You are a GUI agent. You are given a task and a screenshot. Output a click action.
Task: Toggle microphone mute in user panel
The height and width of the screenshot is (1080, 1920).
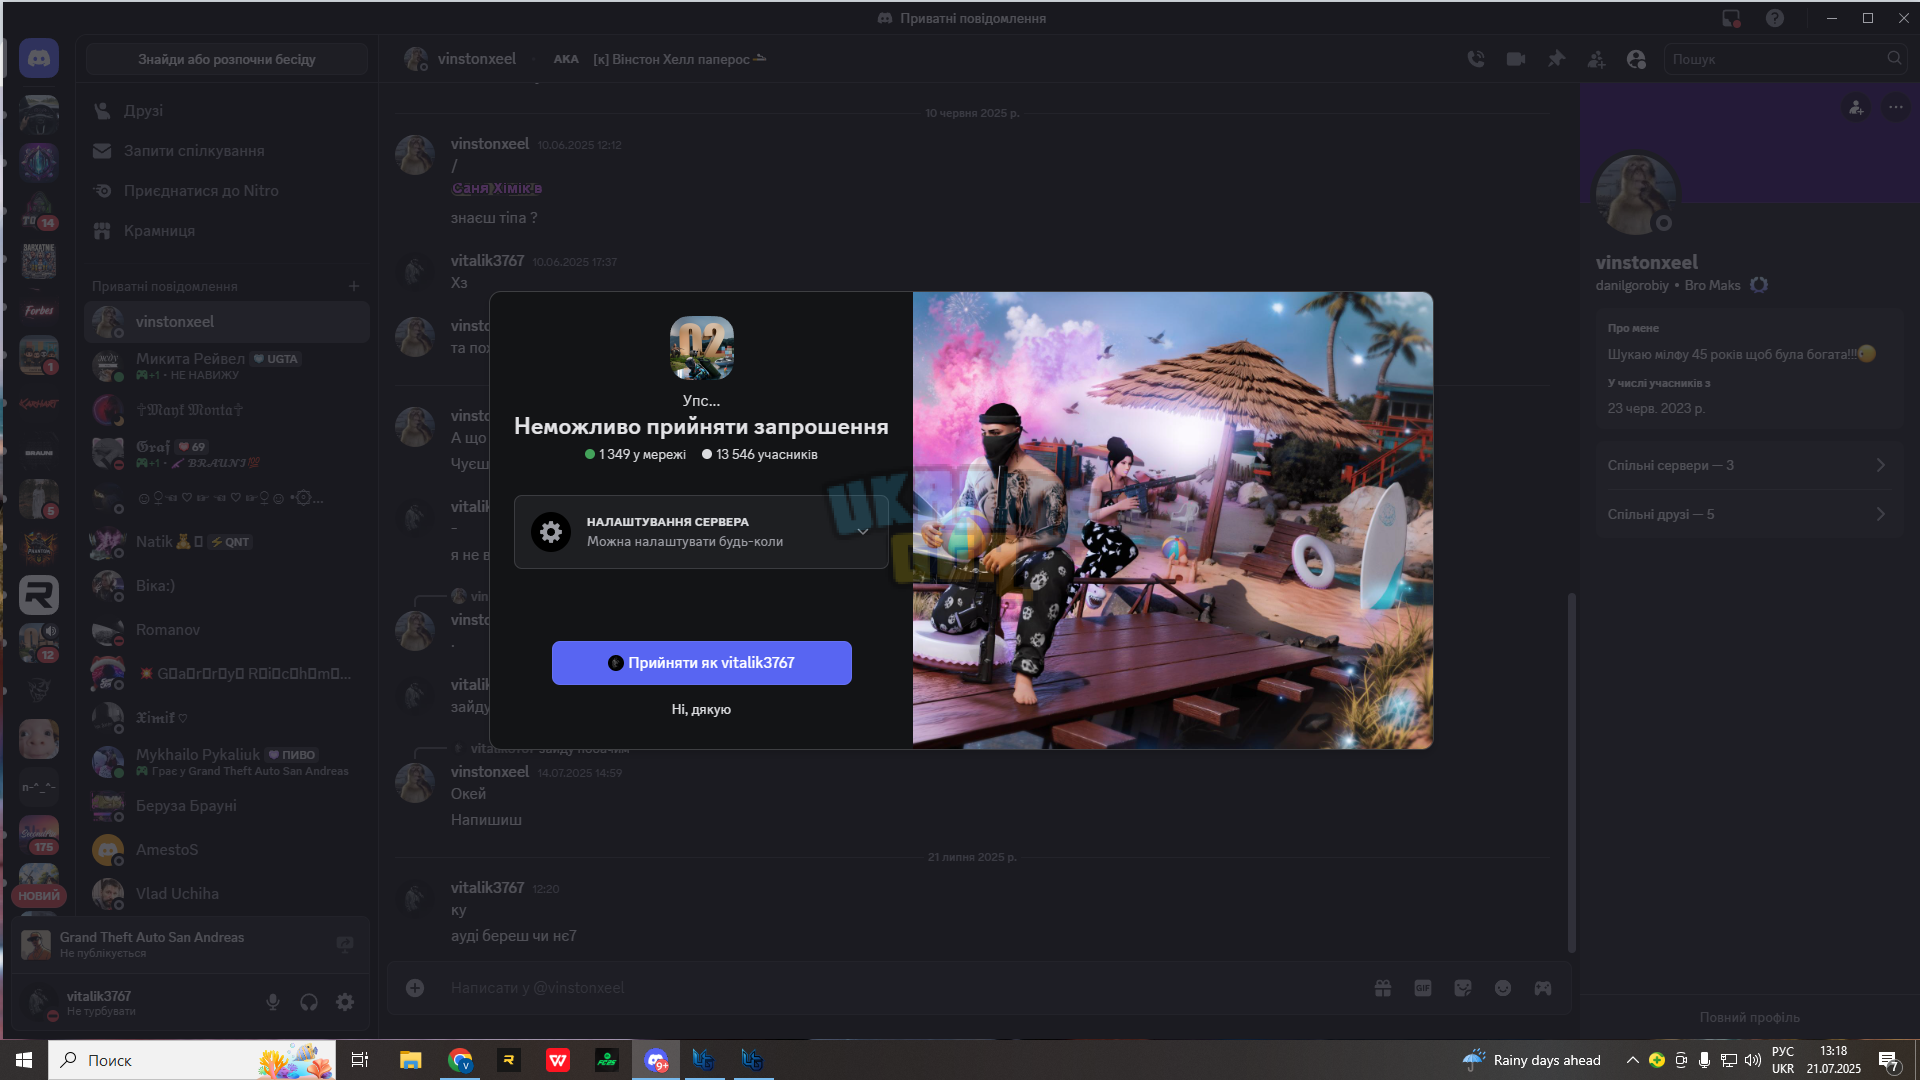(273, 1002)
